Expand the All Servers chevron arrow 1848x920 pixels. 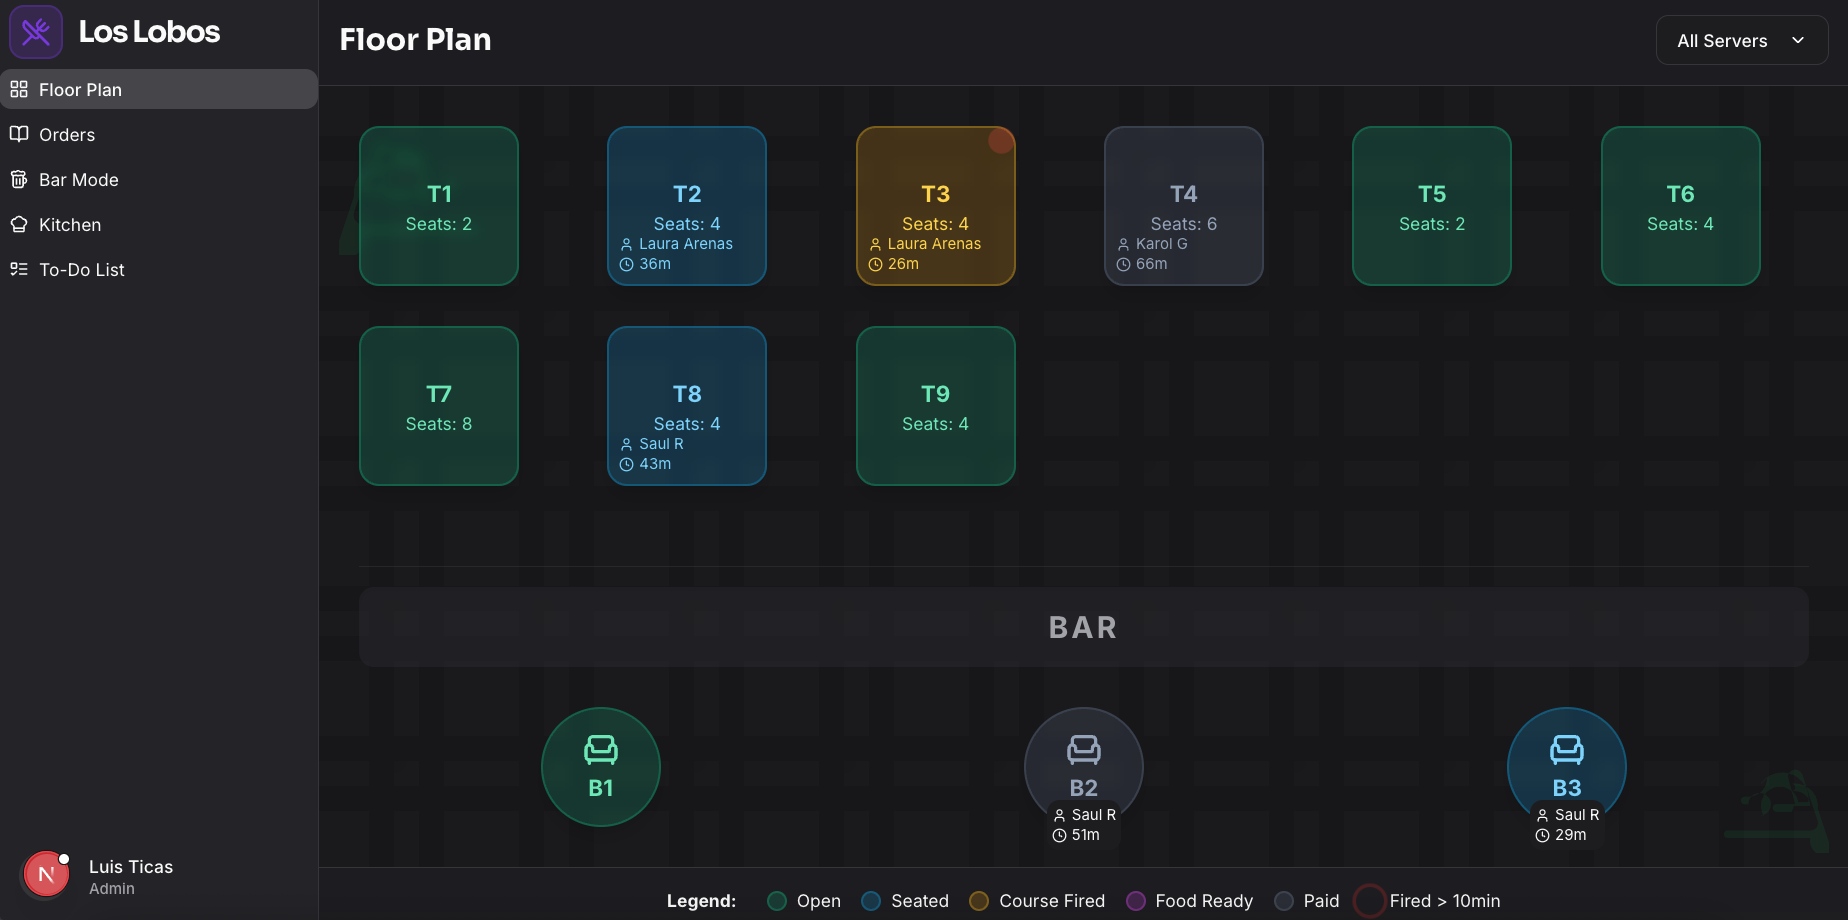click(x=1798, y=40)
